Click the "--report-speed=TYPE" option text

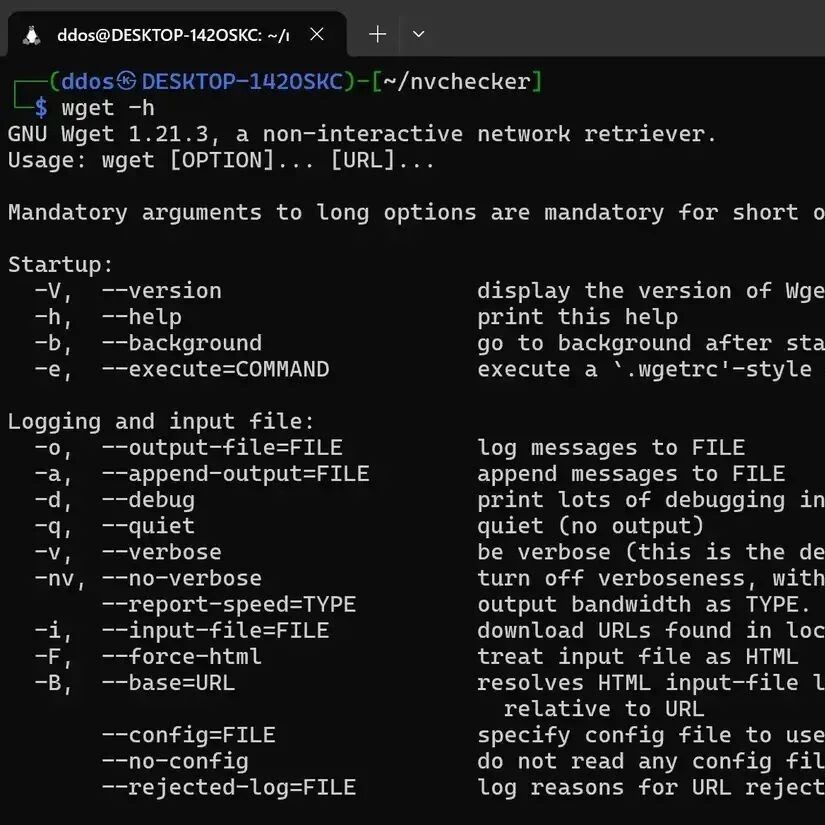229,605
